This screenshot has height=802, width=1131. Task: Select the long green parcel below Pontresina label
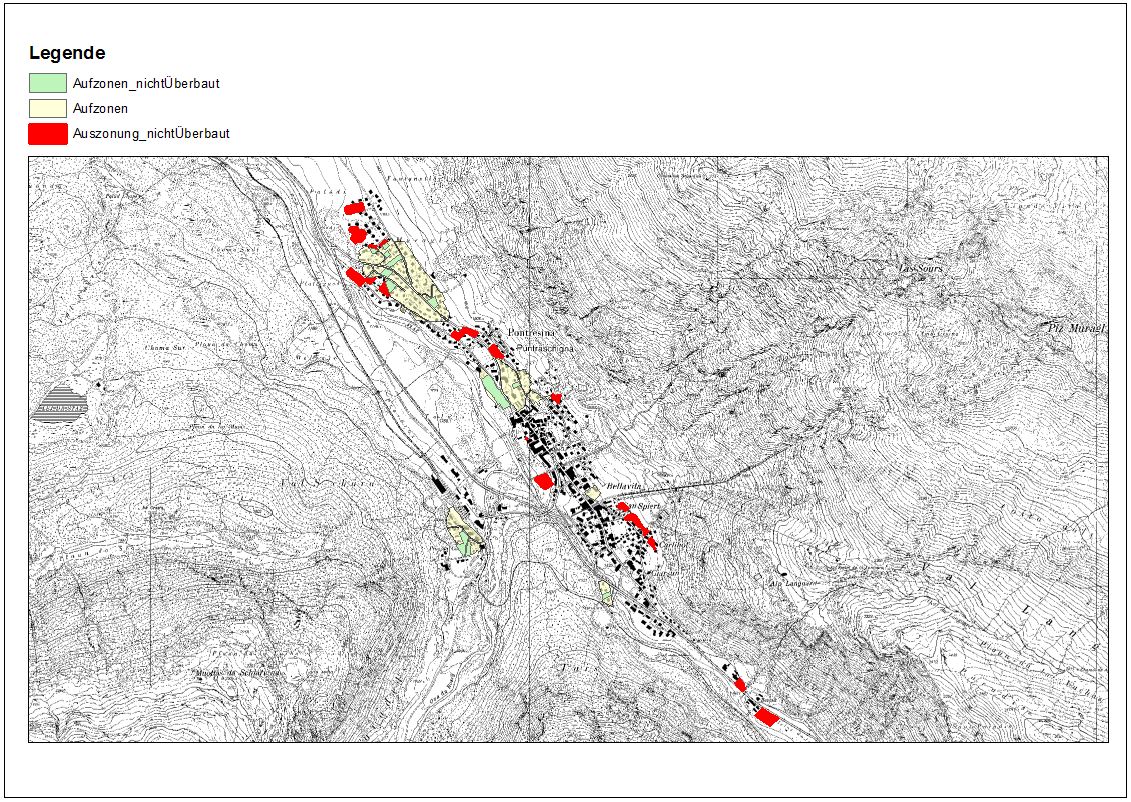495,389
